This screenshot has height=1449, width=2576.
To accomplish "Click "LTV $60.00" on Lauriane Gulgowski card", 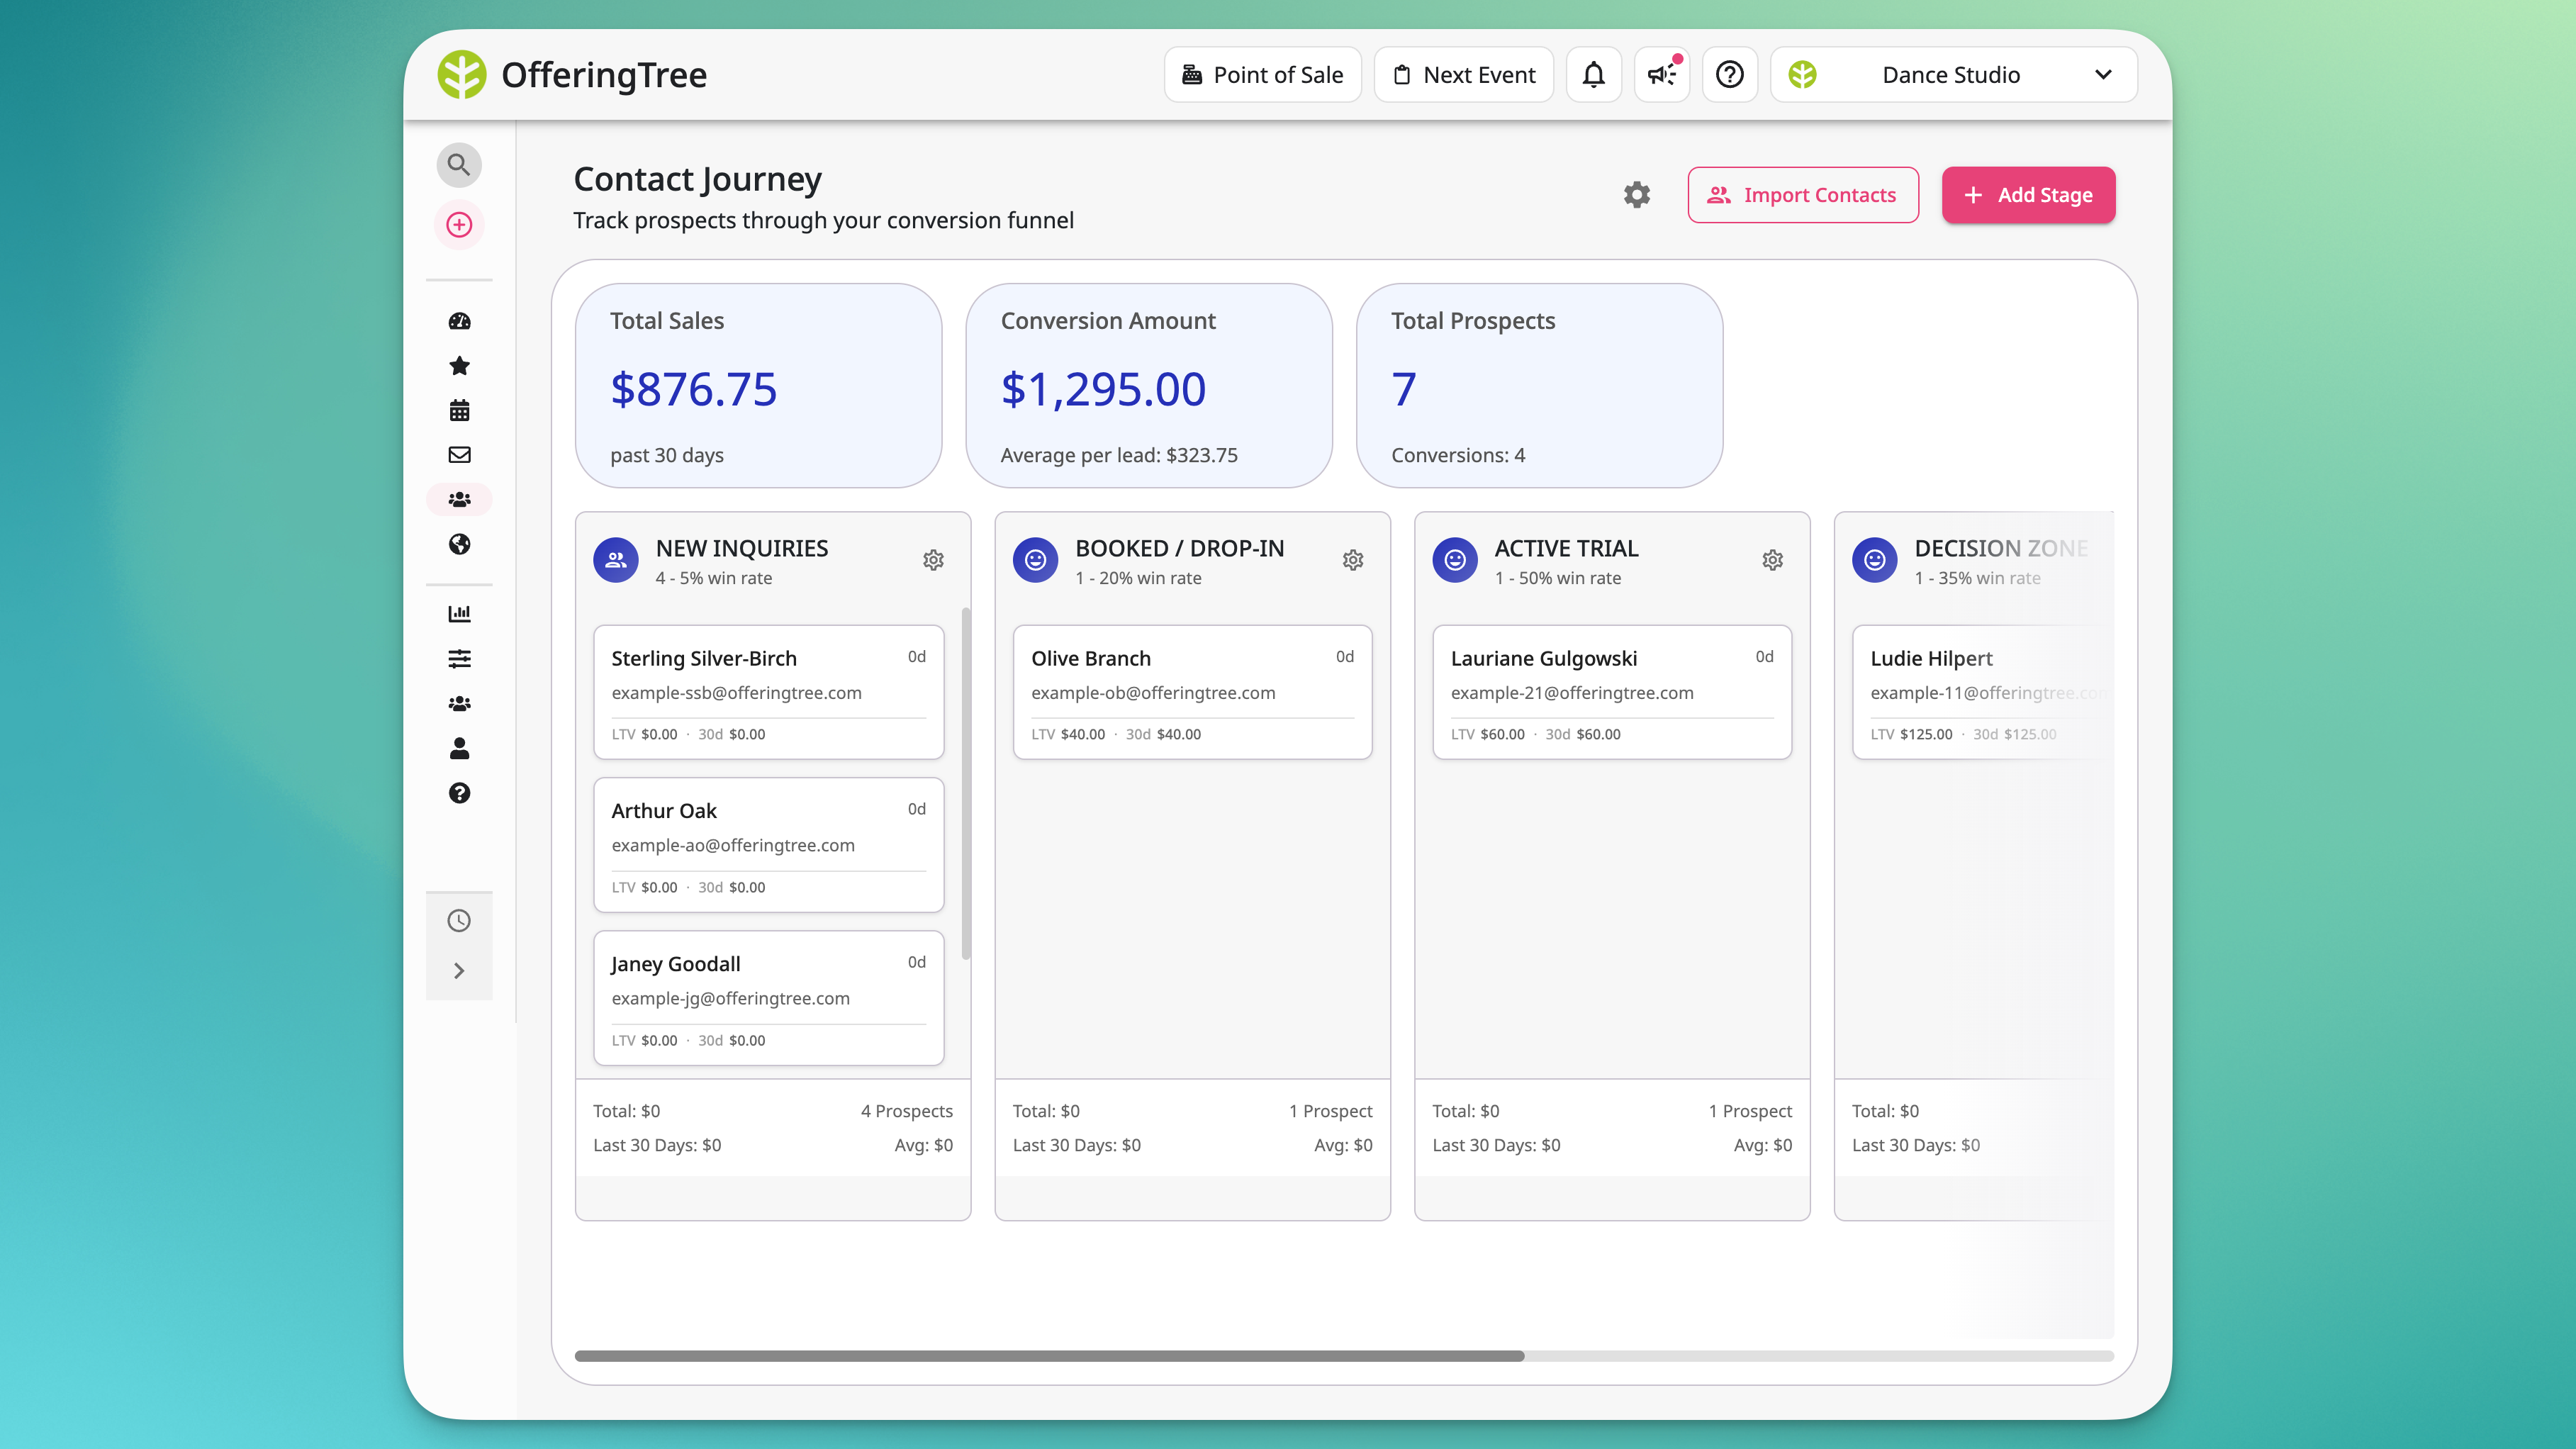I will click(x=1488, y=734).
